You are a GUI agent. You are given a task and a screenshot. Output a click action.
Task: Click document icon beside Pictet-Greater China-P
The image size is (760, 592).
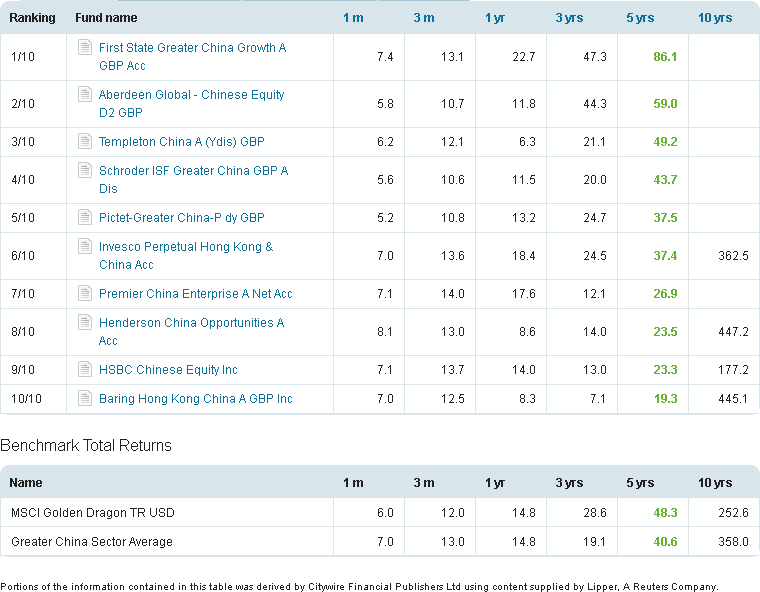(85, 217)
